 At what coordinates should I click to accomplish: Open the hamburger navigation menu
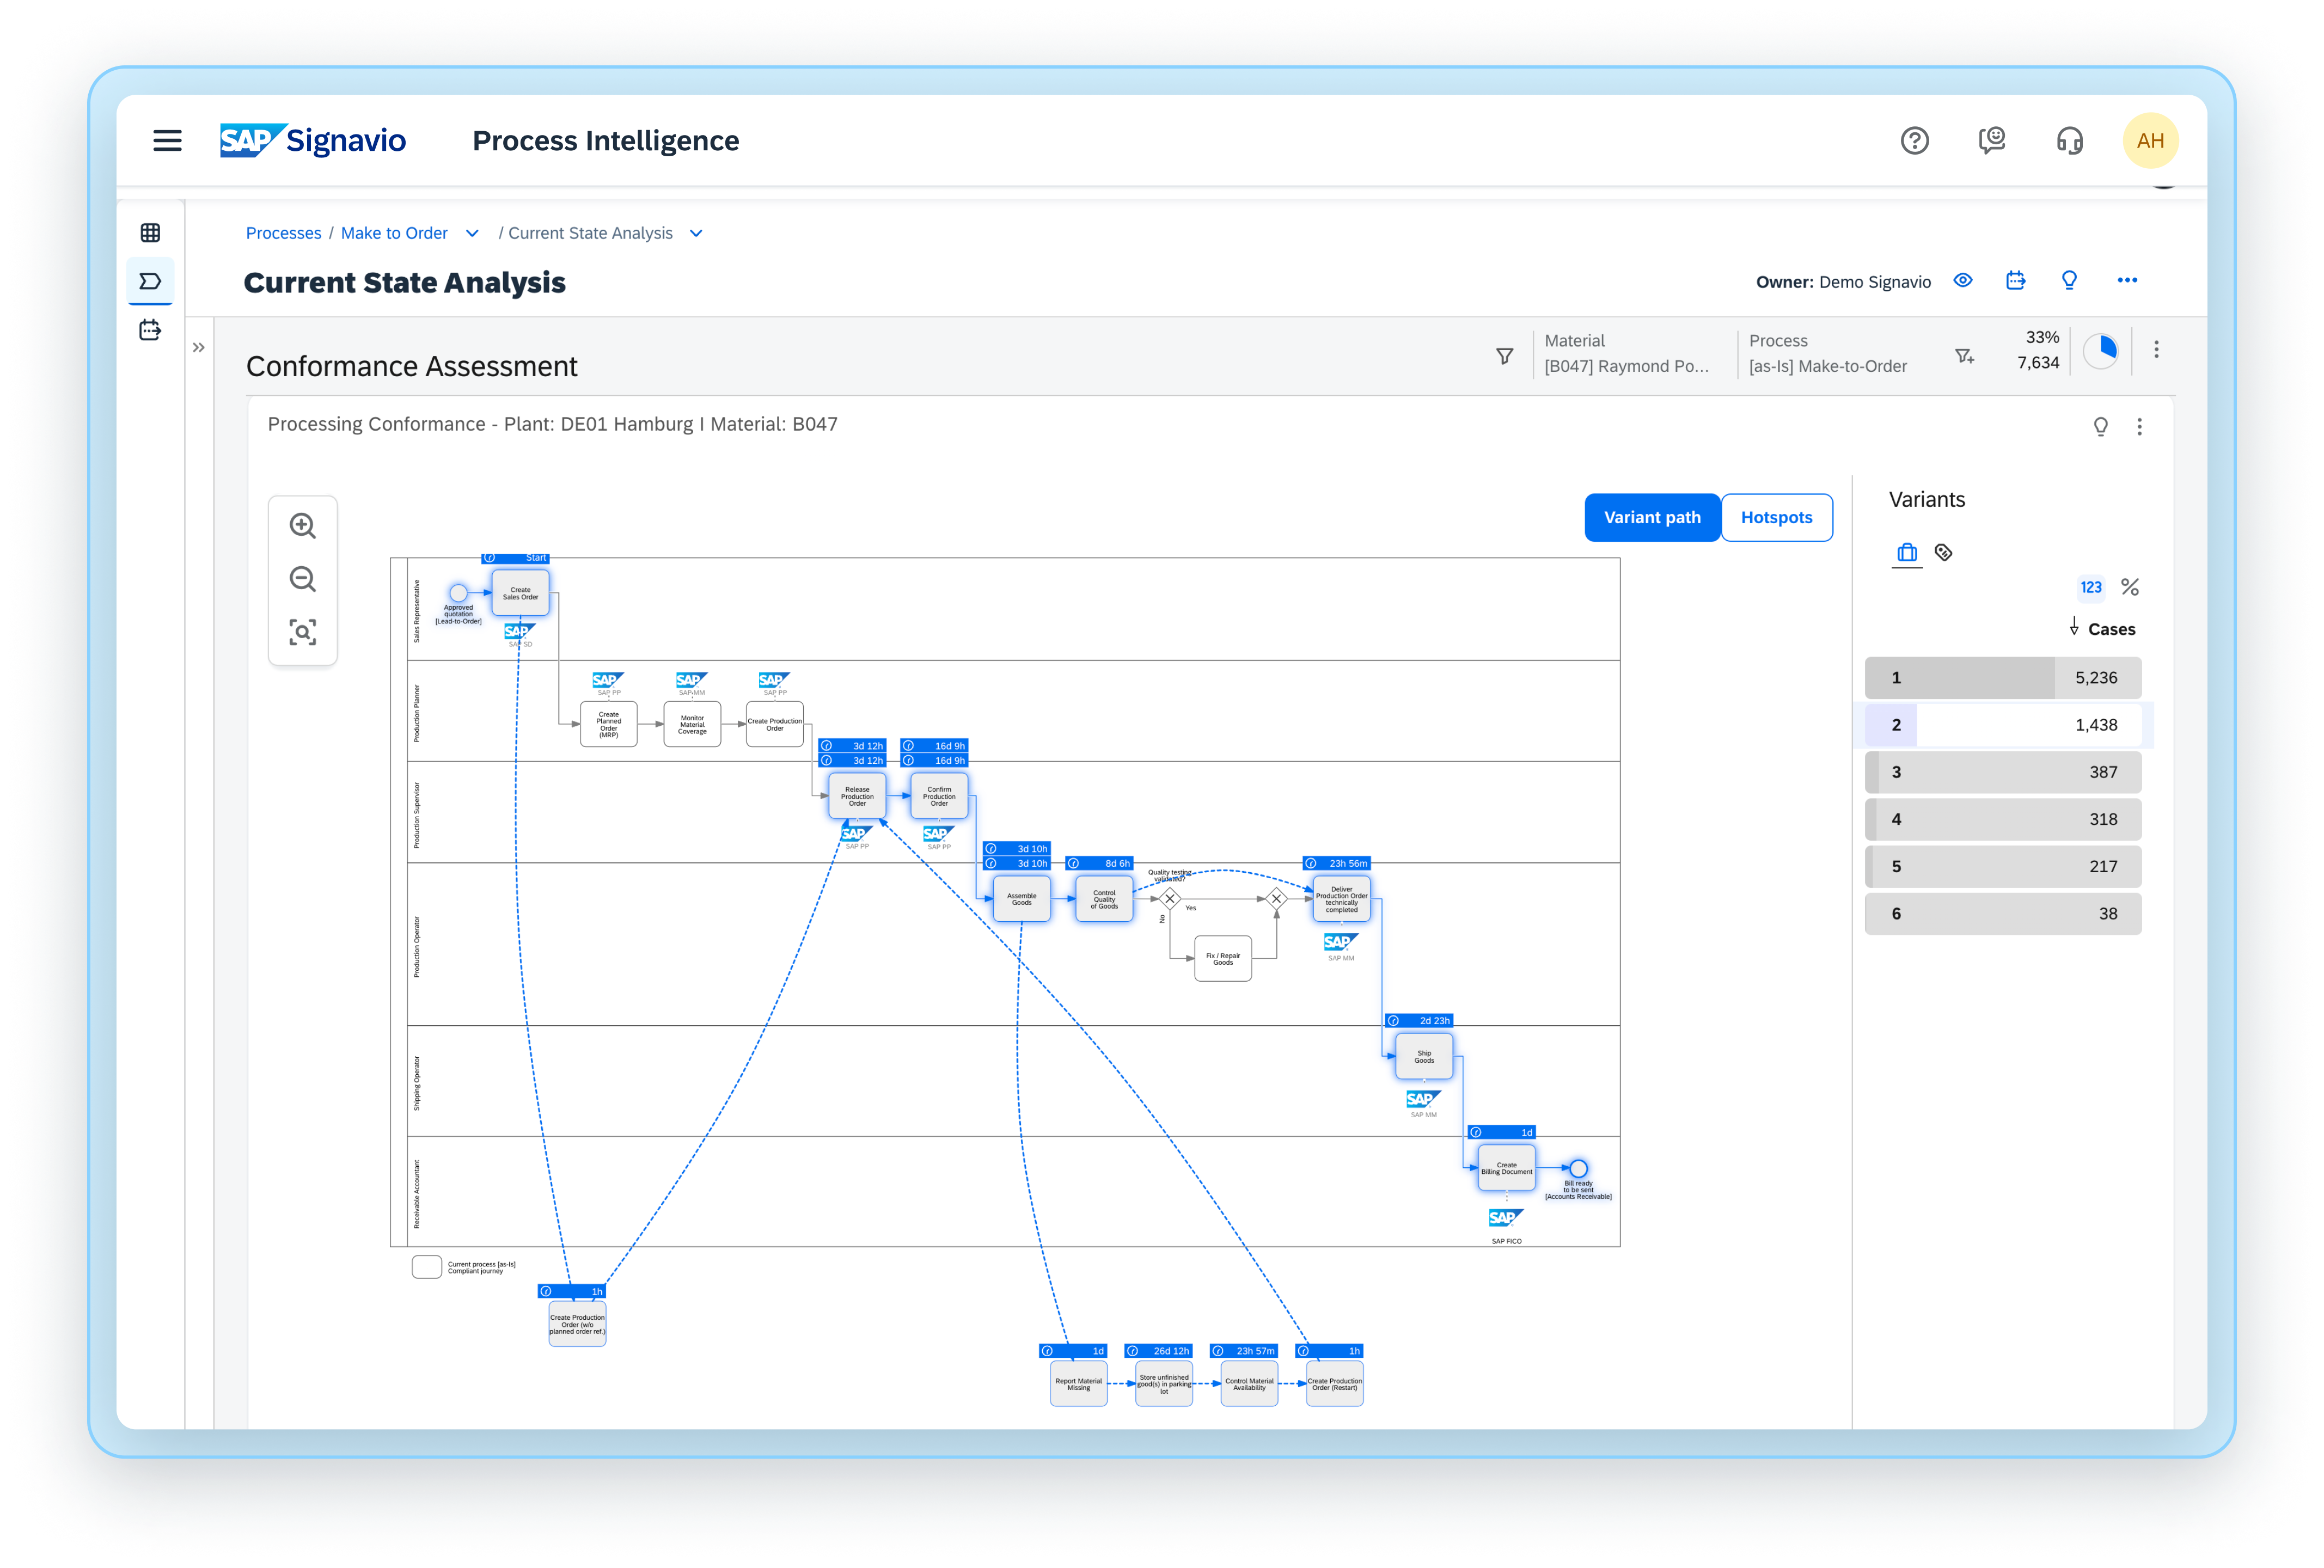[167, 140]
